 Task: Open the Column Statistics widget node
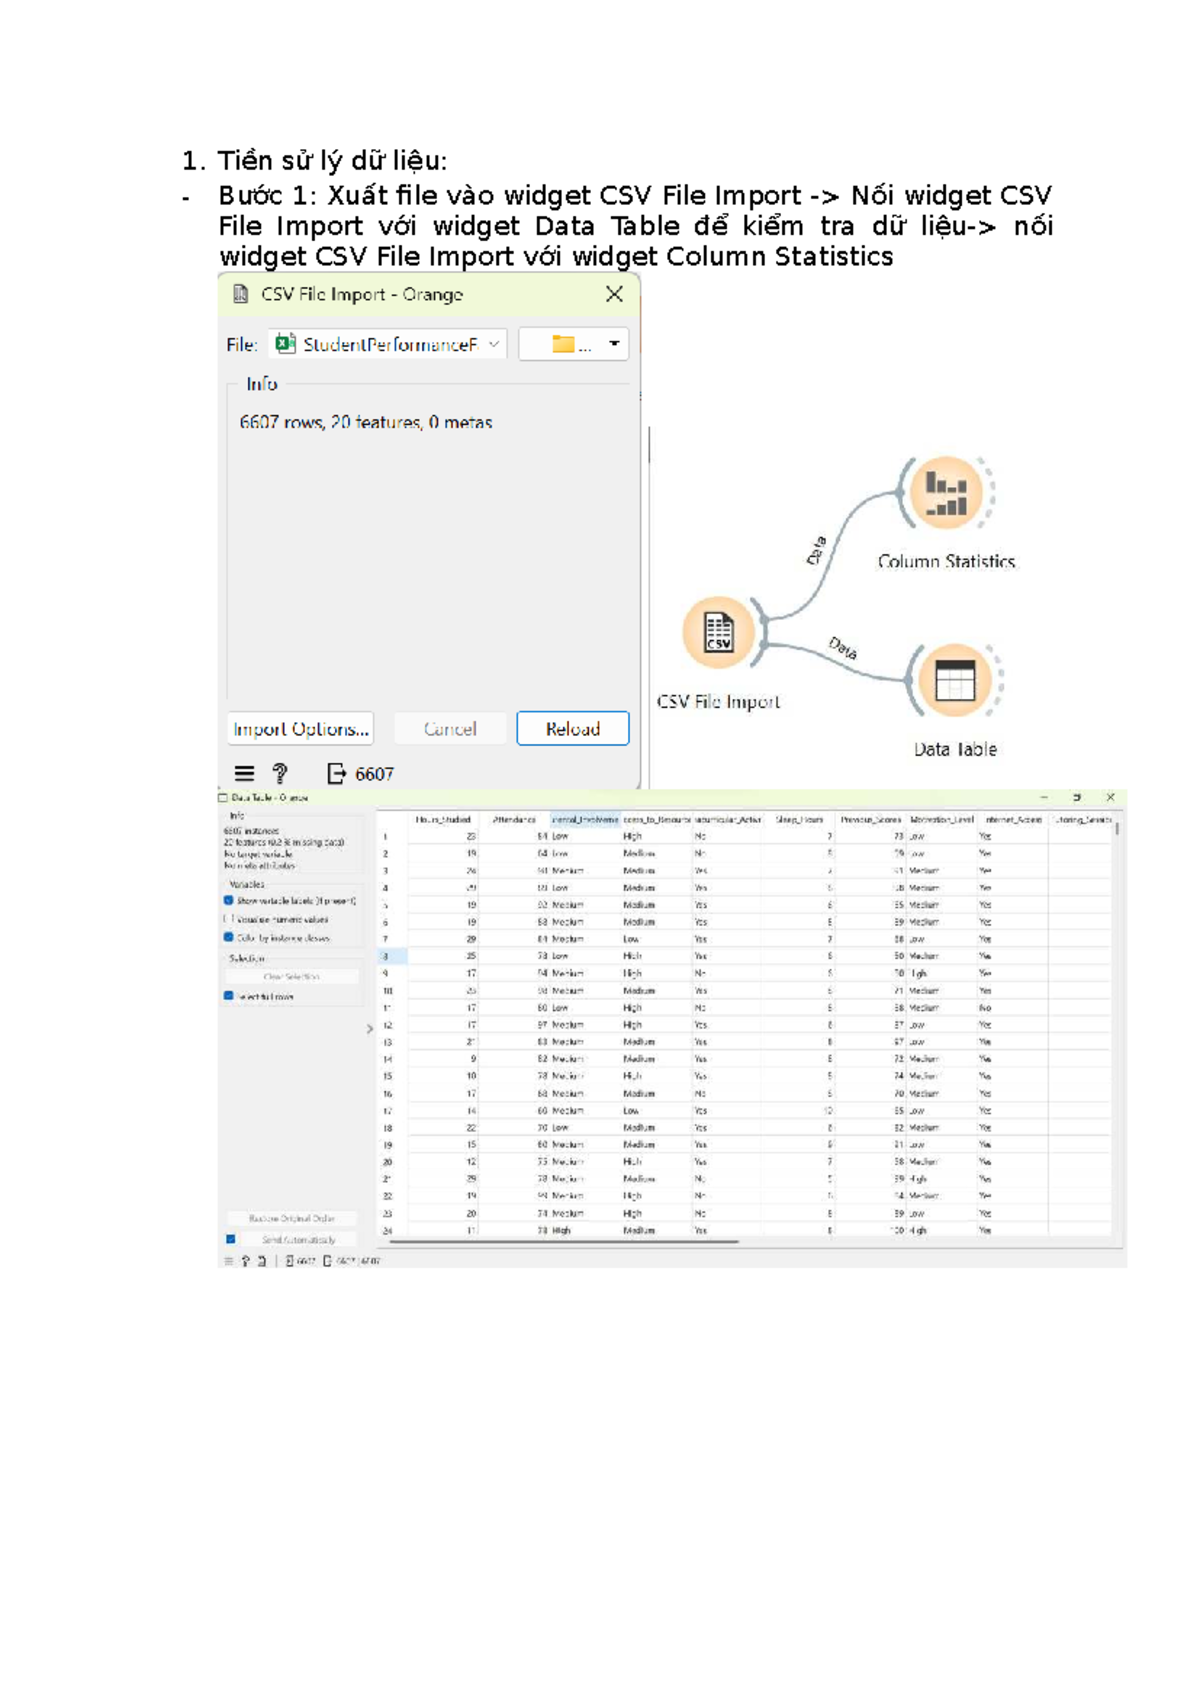[946, 493]
